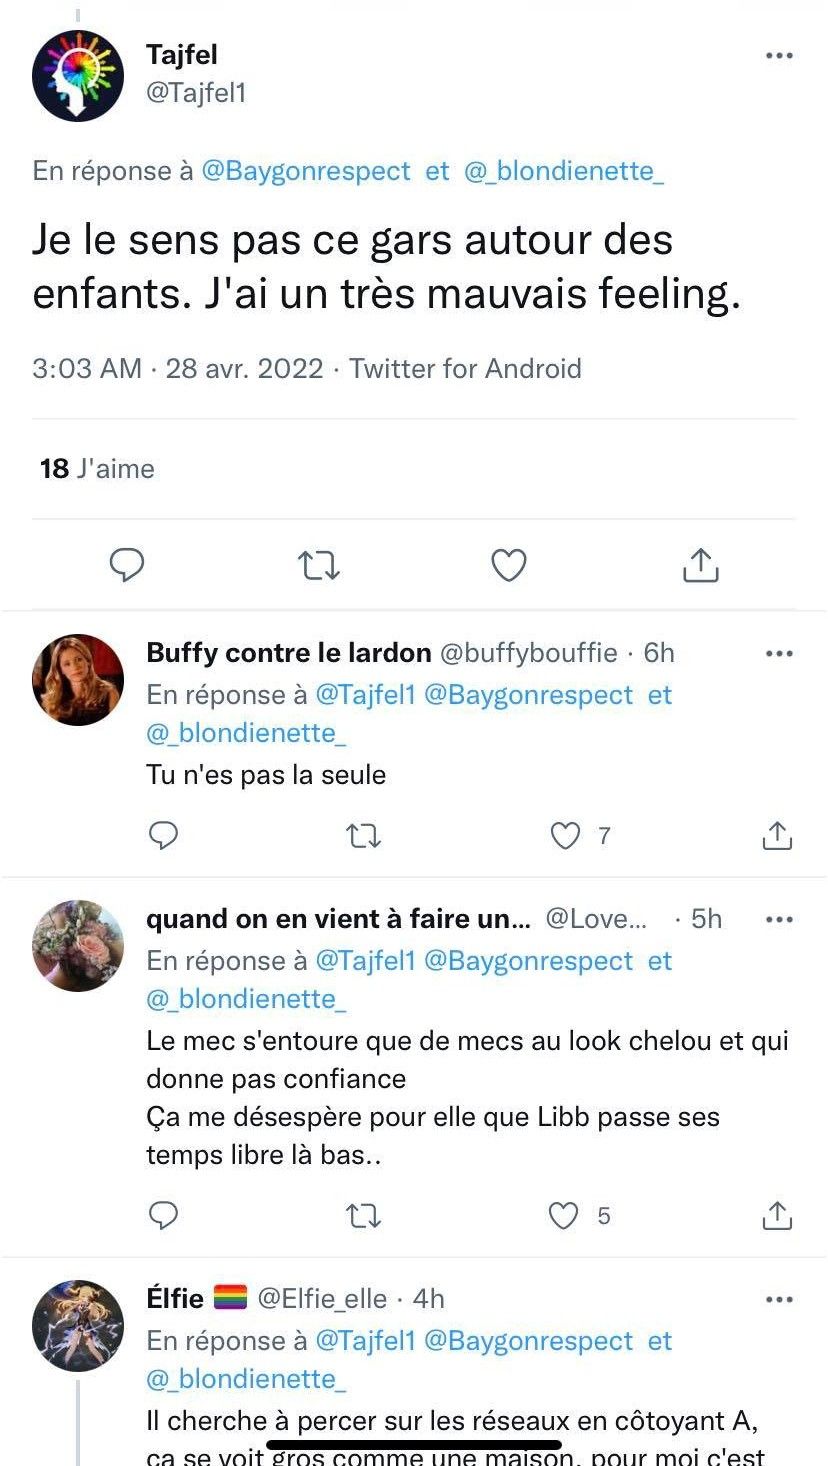
Task: Open Buffy contre le lardon's profile name
Action: click(x=288, y=653)
